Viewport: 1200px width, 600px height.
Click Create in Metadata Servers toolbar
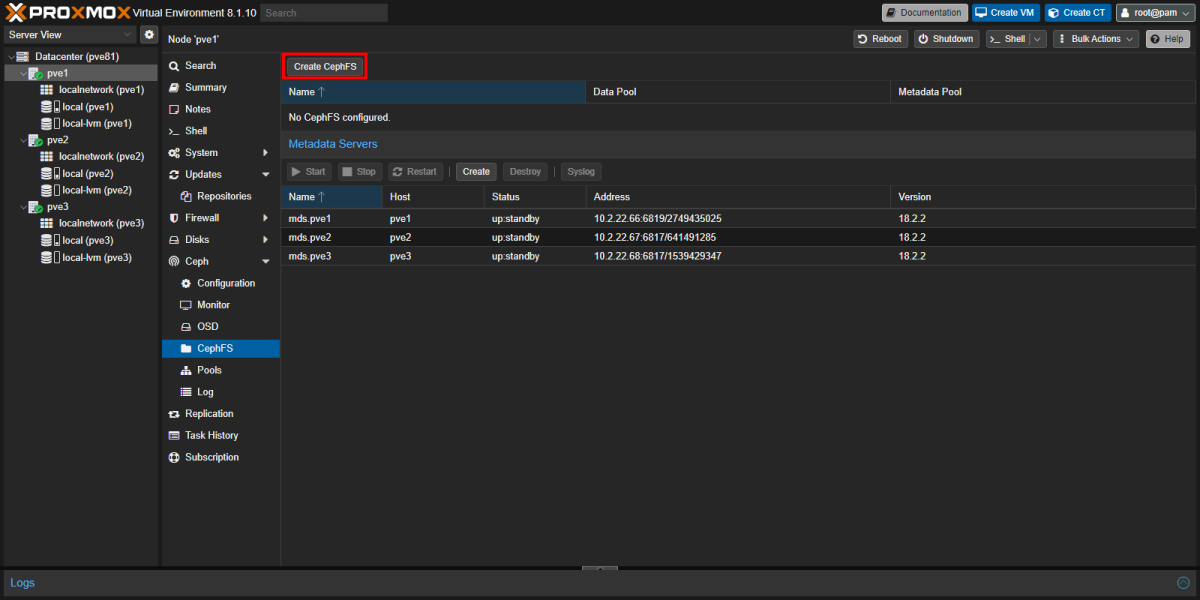click(x=476, y=172)
